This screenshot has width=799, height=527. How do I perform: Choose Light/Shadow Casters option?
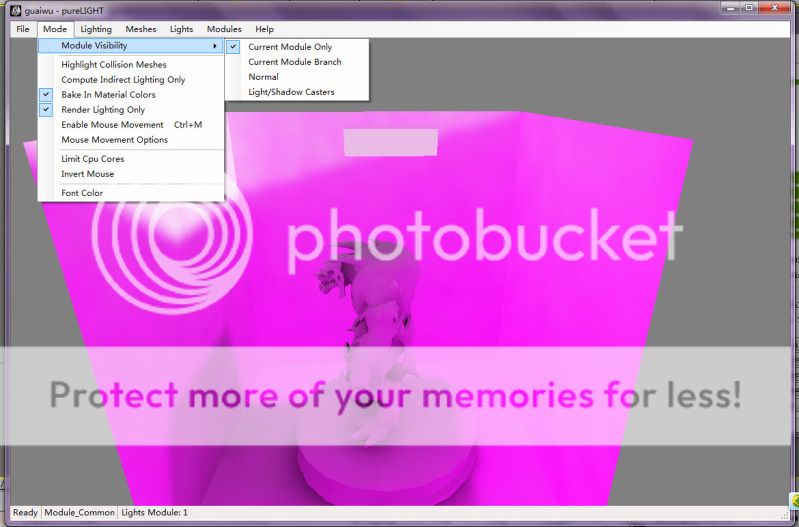click(x=291, y=92)
